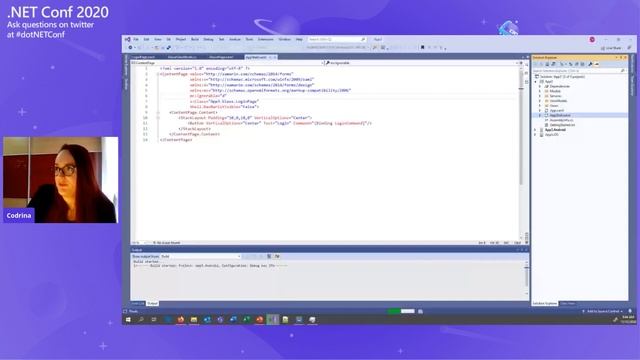Select the Solution 'App1' root node
The width and height of the screenshot is (640, 360).
click(x=562, y=77)
